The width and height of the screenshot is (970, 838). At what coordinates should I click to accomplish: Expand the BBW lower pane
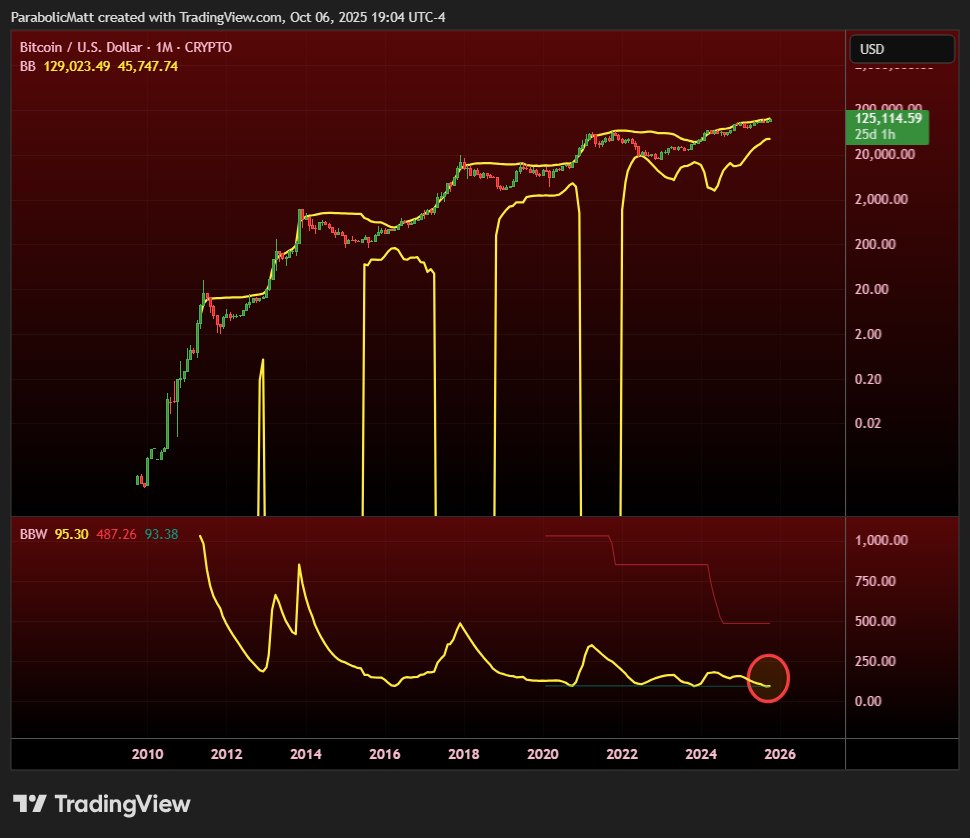pyautogui.click(x=485, y=517)
